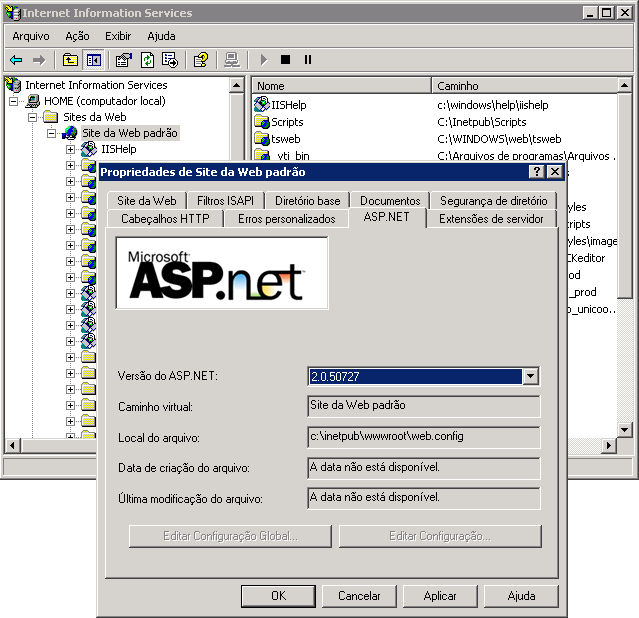
Task: Open the Ajuda menu
Action: tap(161, 36)
